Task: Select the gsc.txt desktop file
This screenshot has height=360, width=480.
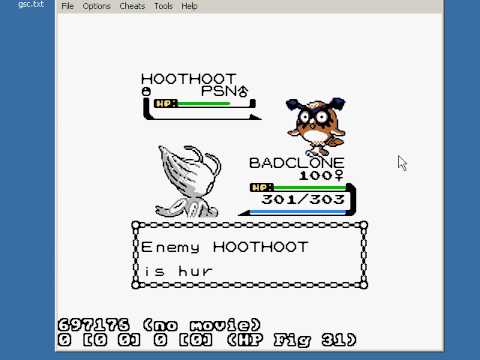Action: pos(31,4)
